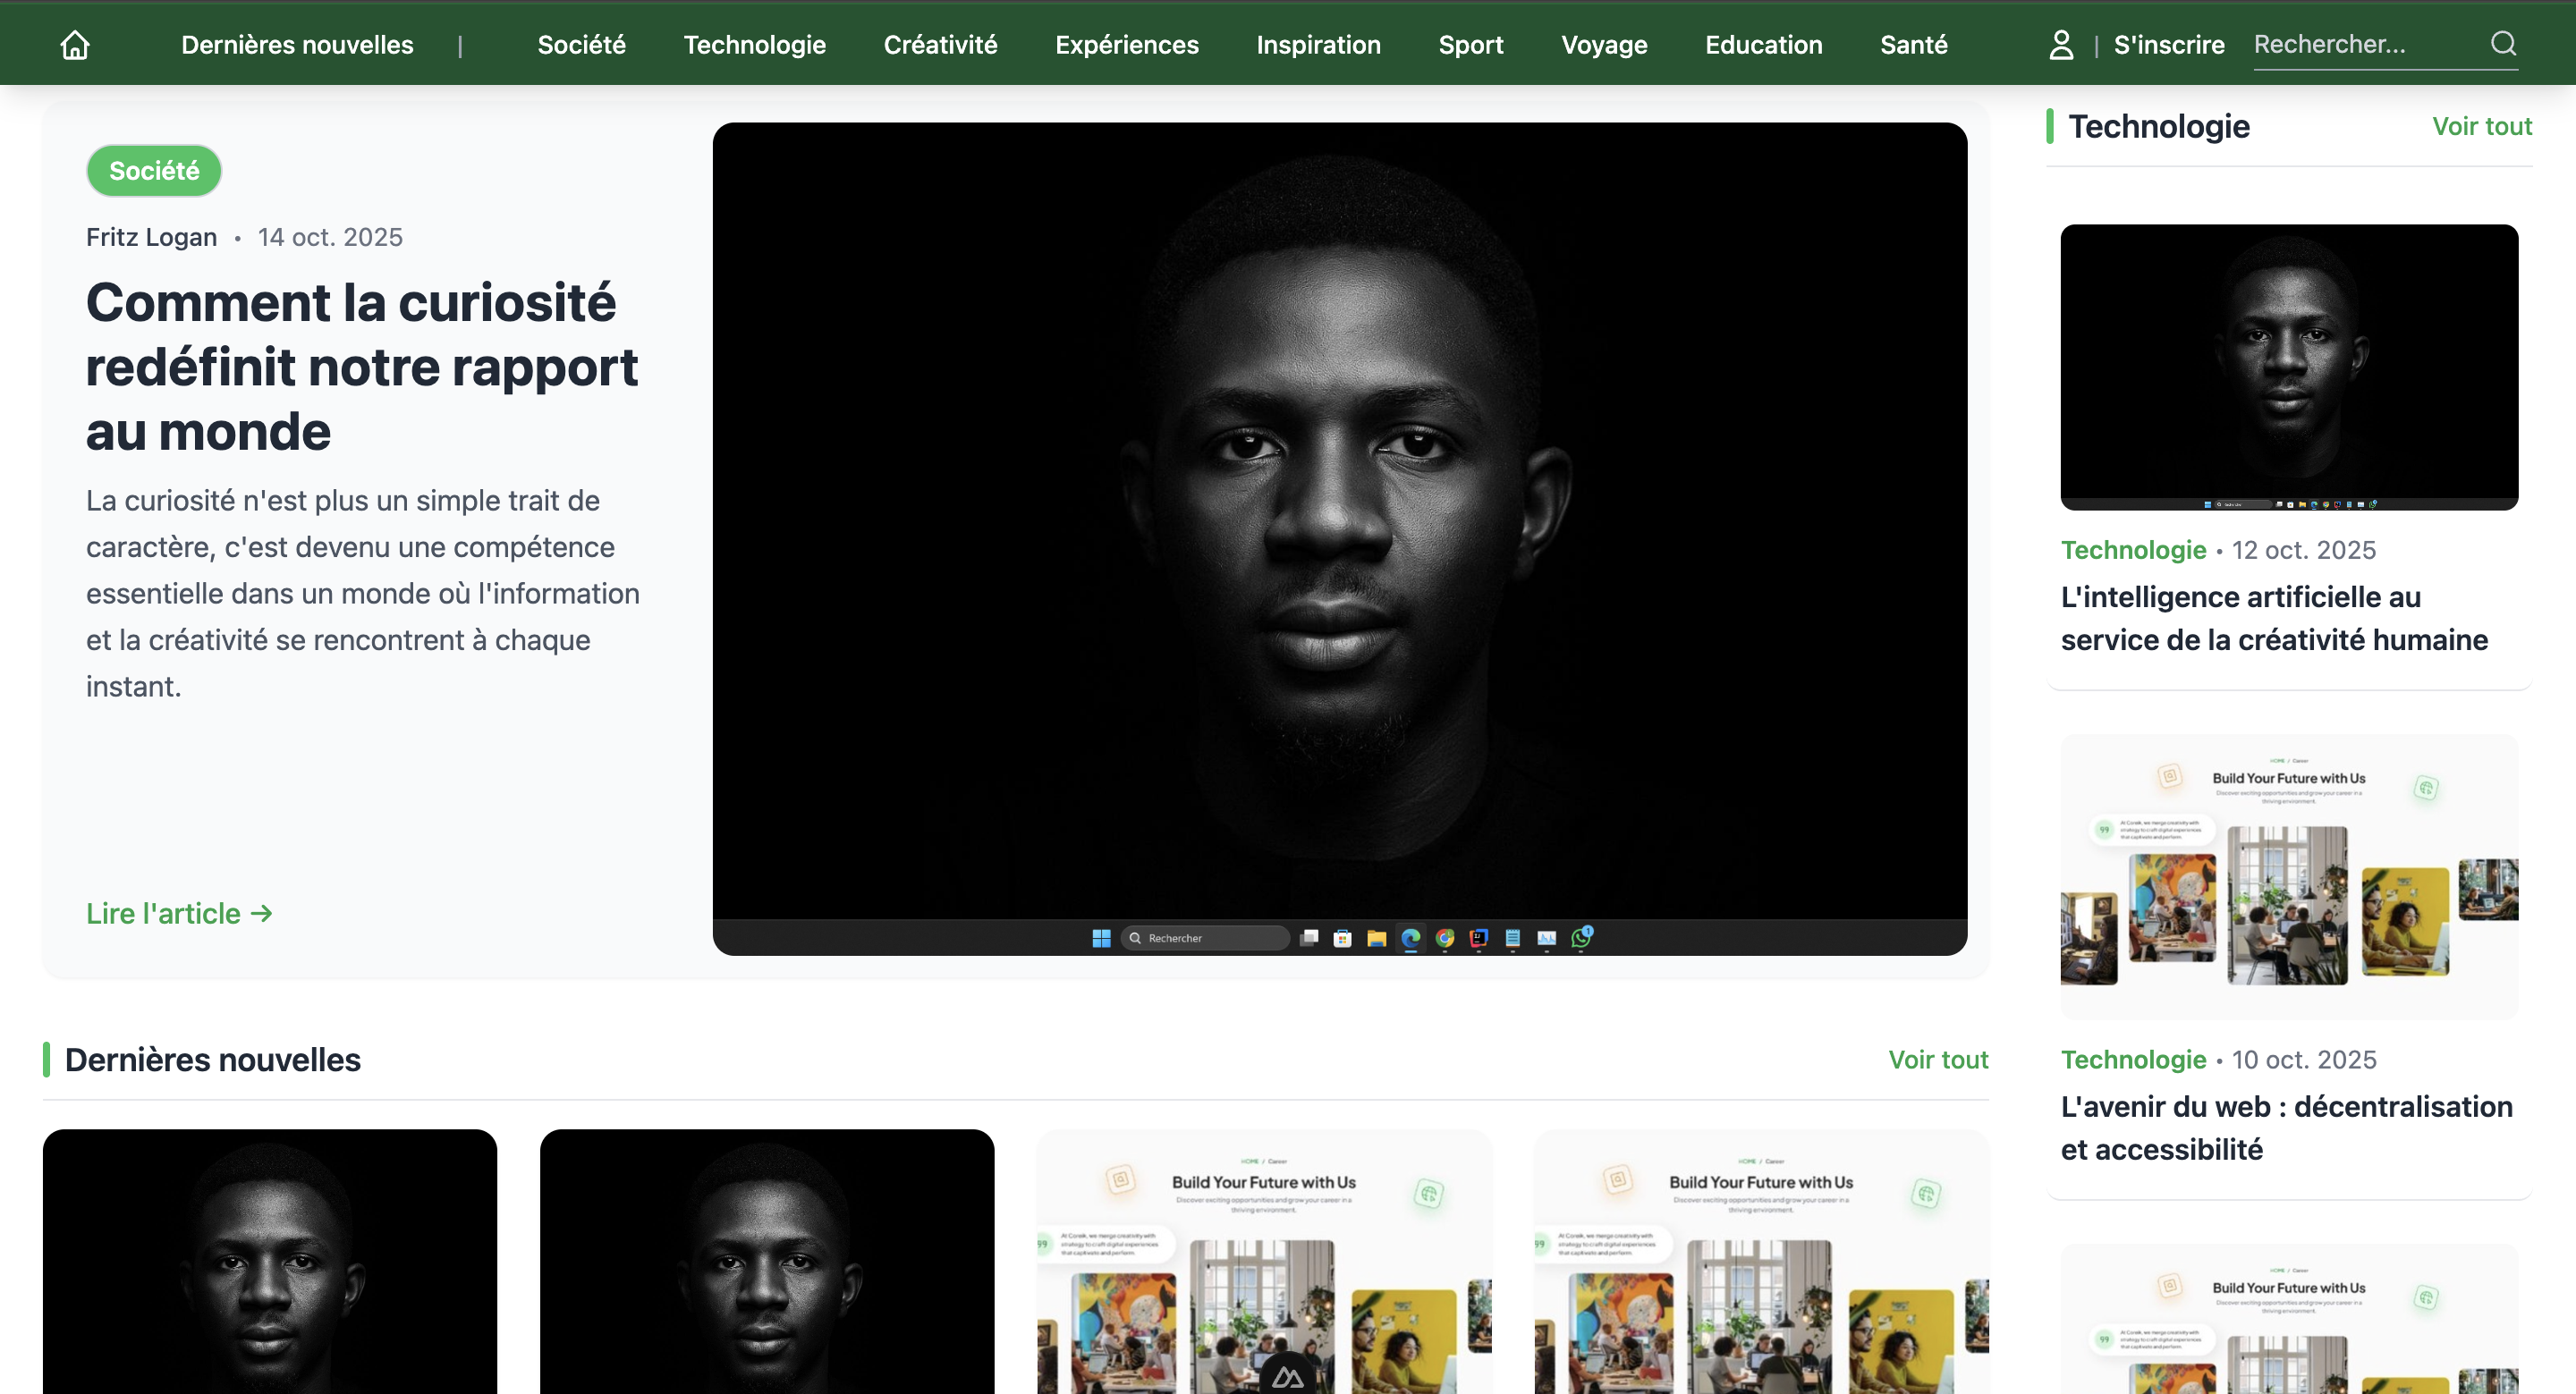
Task: Open the Inspiration category
Action: coord(1318,45)
